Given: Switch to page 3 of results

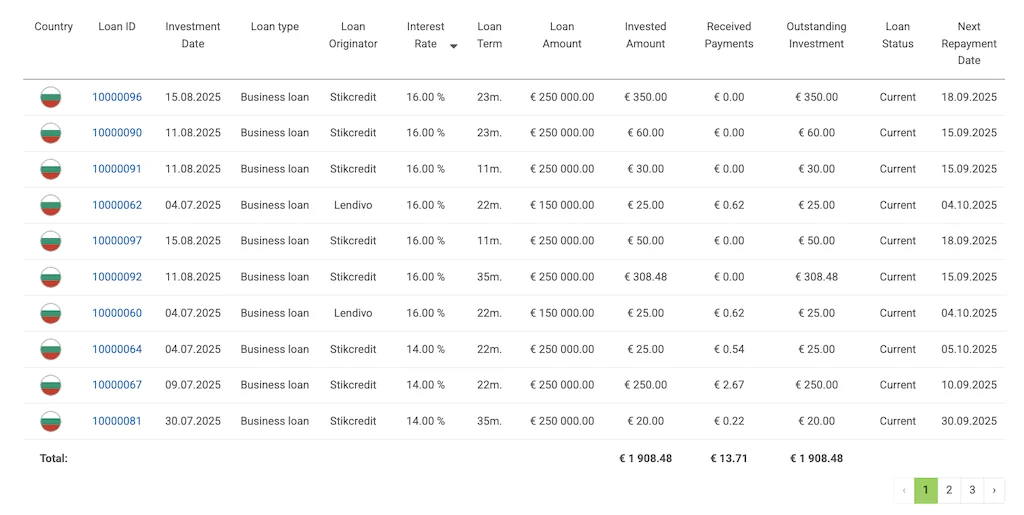Looking at the screenshot, I should [x=972, y=490].
